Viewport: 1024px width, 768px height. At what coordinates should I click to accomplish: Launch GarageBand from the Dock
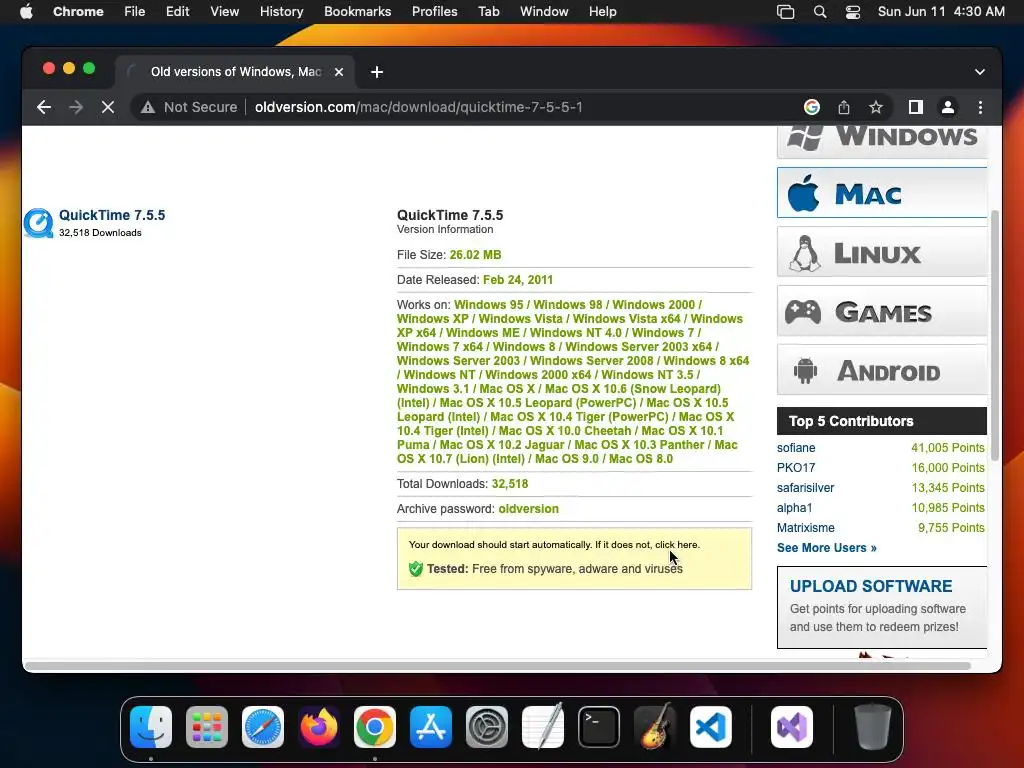(x=655, y=727)
